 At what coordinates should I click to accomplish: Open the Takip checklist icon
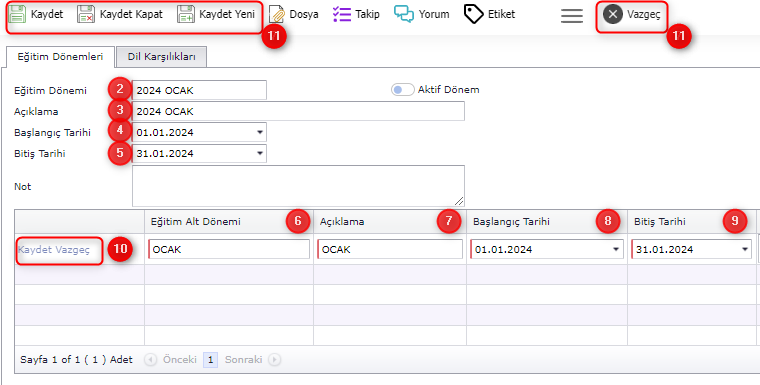(x=342, y=14)
